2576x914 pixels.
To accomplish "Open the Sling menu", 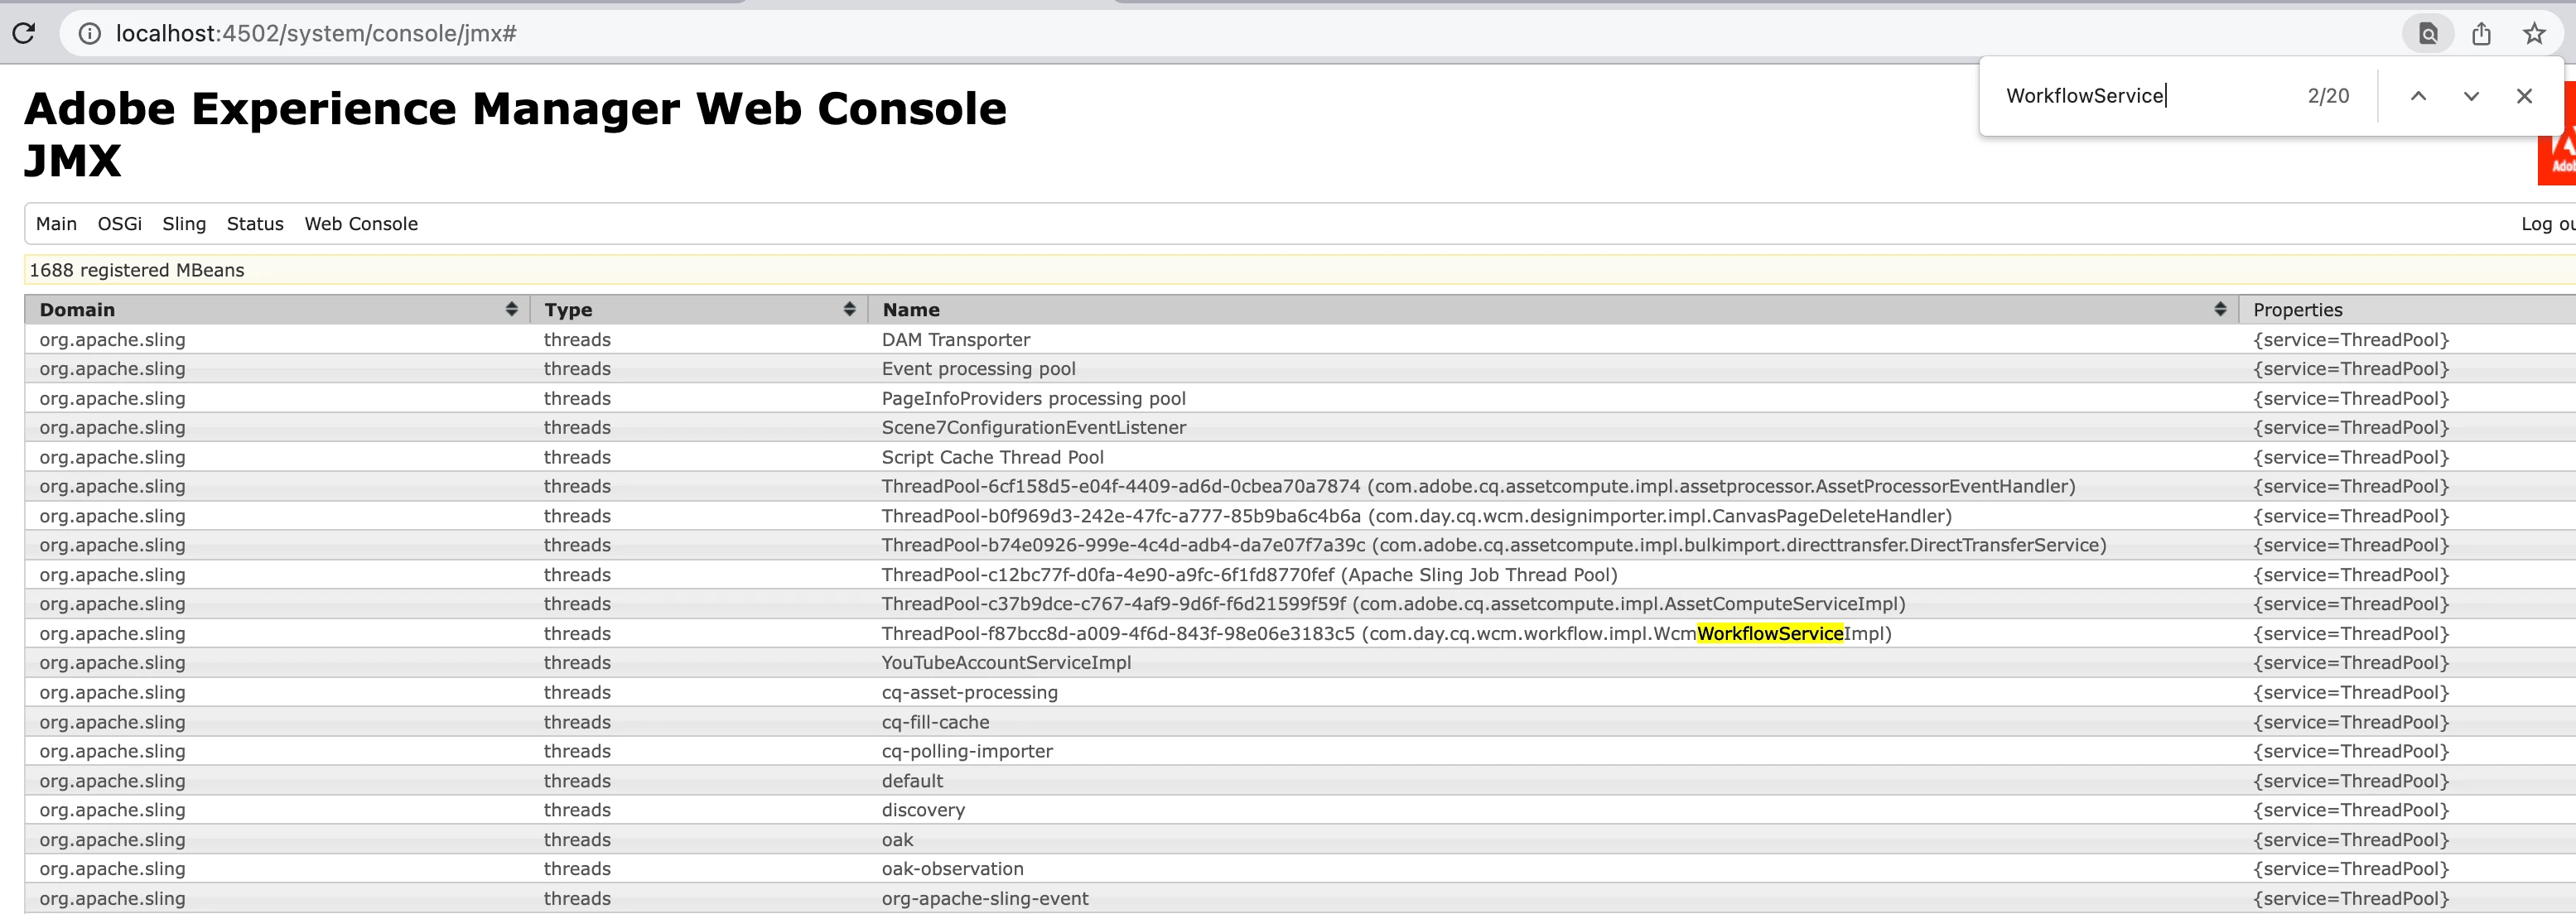I will pyautogui.click(x=184, y=224).
